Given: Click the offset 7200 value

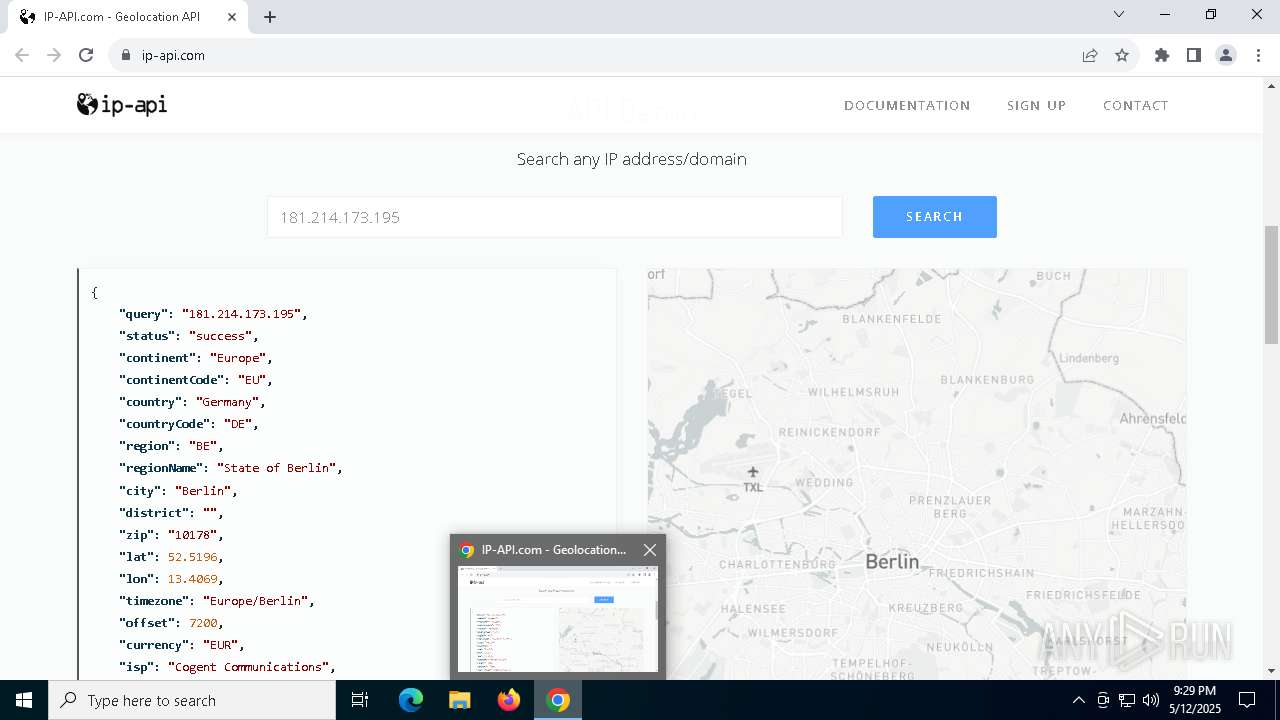Looking at the screenshot, I should click(203, 623).
